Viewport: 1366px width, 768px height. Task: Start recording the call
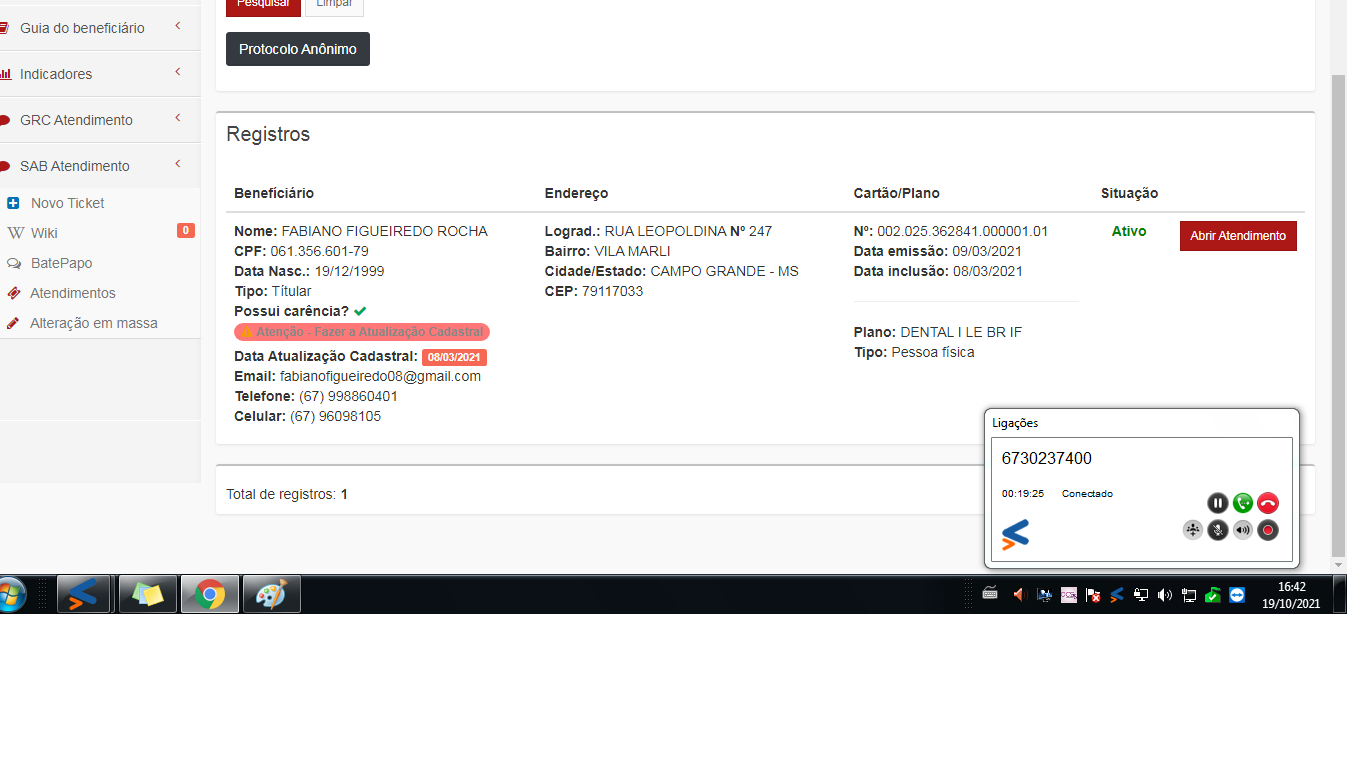pos(1267,530)
